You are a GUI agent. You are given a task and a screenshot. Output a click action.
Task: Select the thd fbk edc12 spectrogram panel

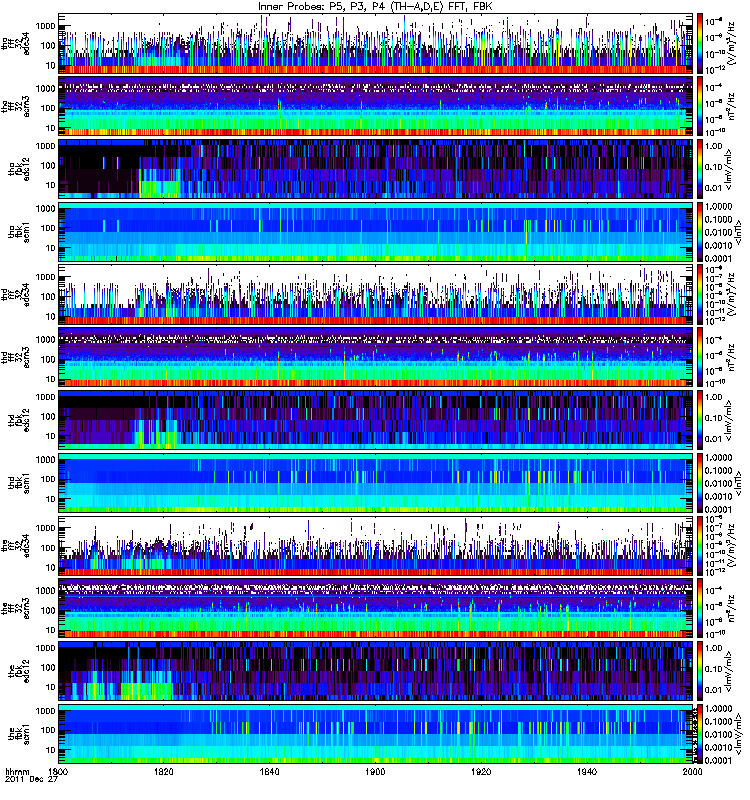(x=376, y=420)
